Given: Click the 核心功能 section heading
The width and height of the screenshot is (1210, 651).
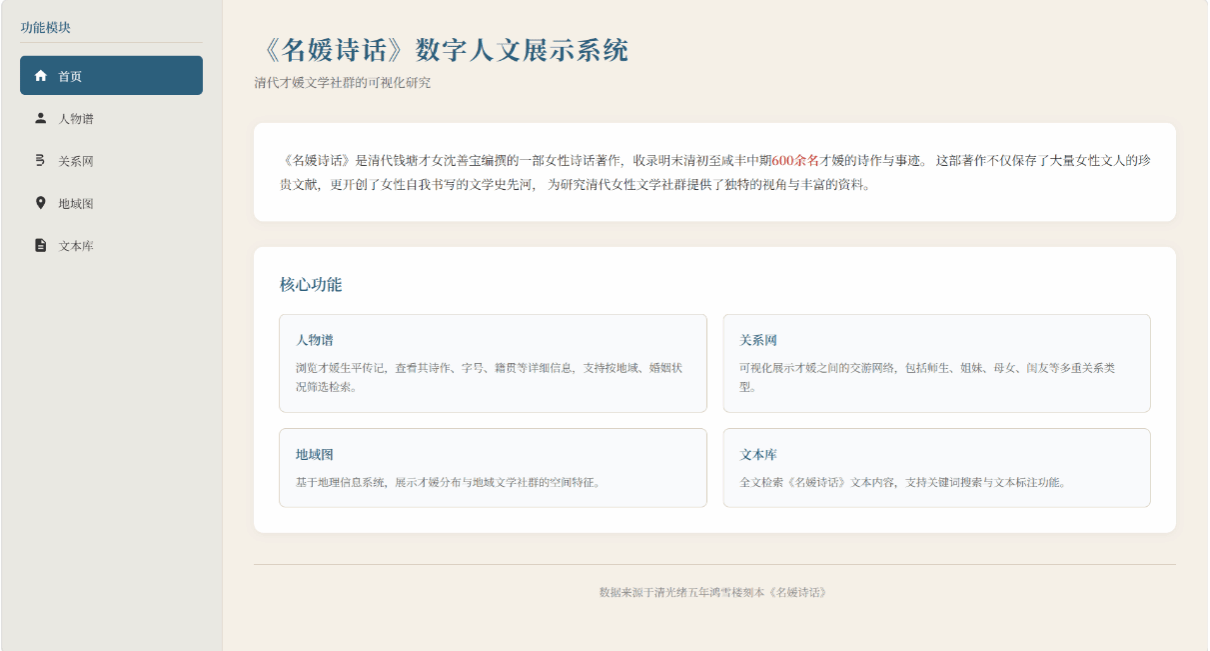Looking at the screenshot, I should [x=311, y=285].
